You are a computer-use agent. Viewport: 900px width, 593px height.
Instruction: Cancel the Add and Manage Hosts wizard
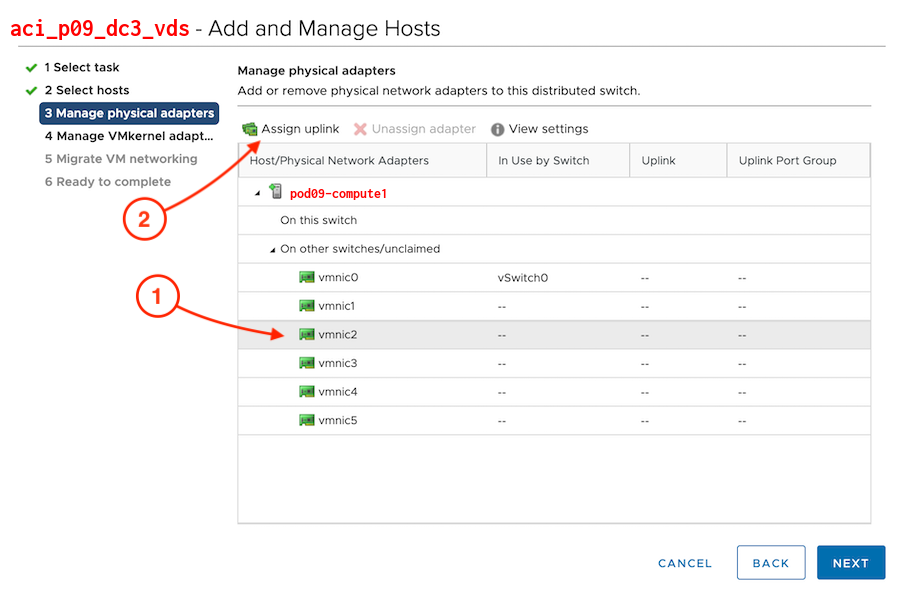(685, 563)
